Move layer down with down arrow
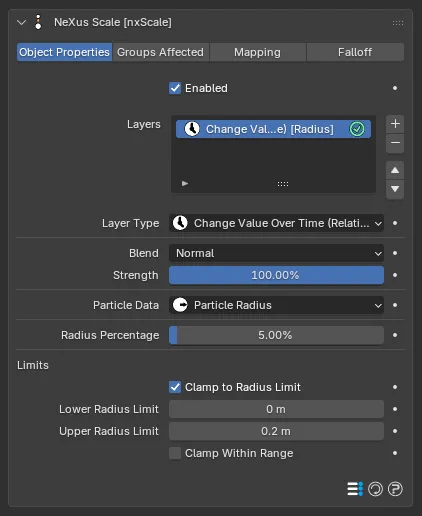 (395, 189)
